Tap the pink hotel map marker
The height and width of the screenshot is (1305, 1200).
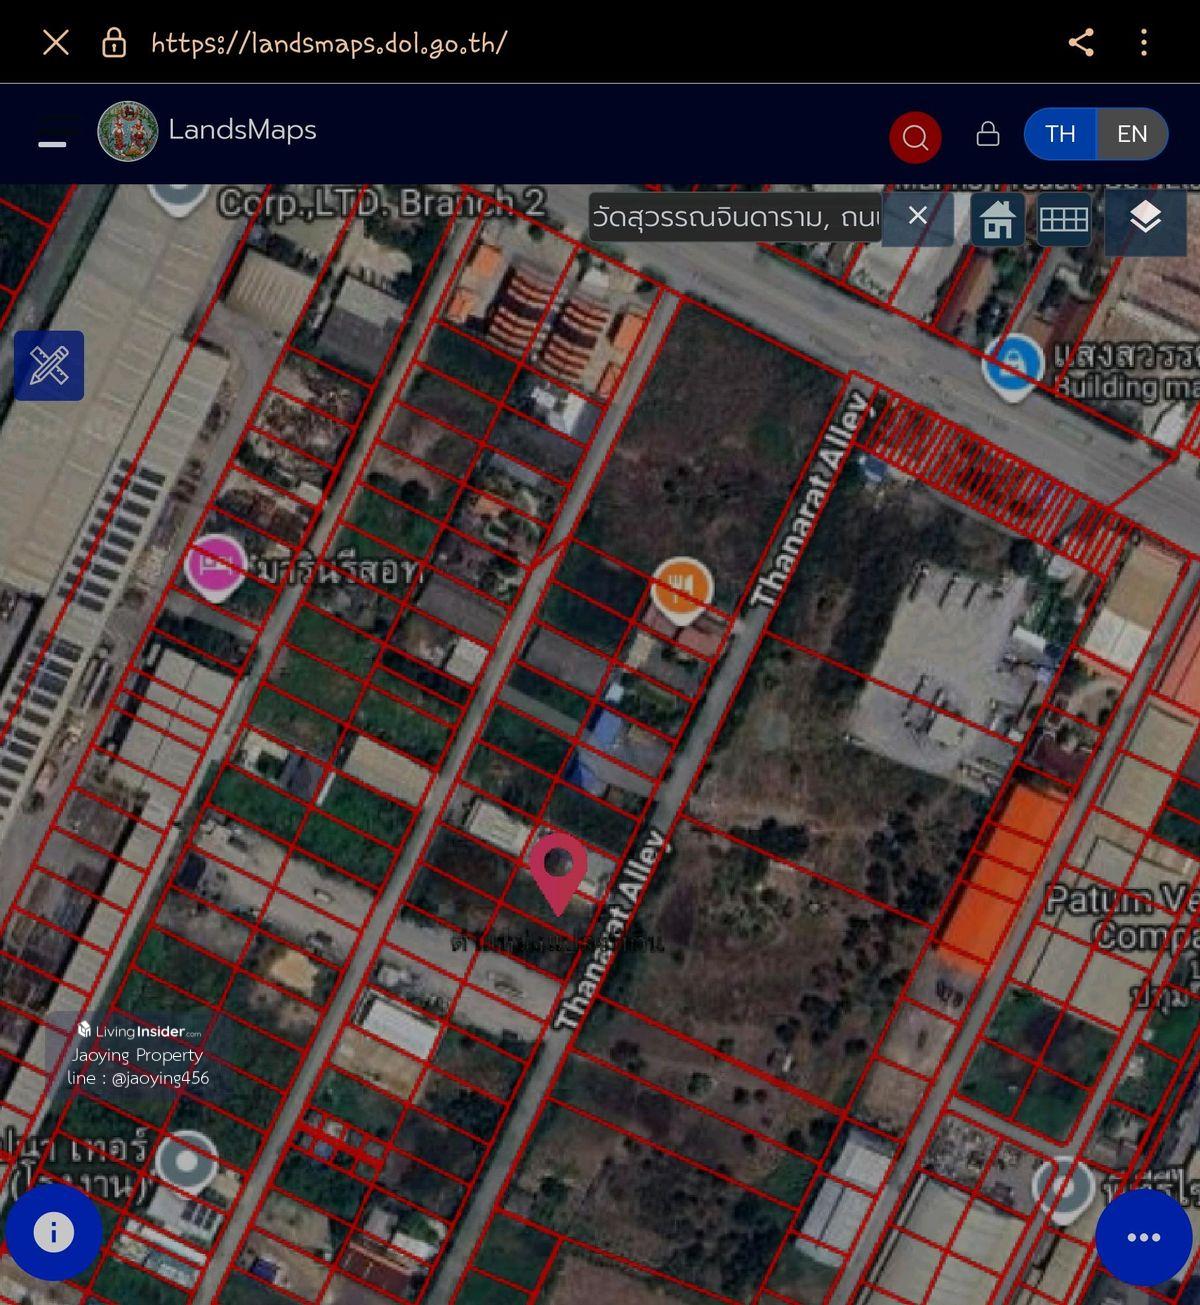(x=215, y=565)
